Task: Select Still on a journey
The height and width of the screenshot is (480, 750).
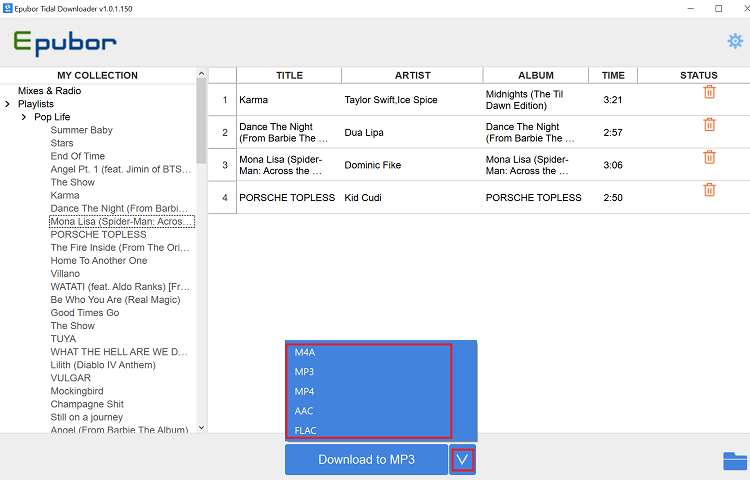Action: pos(87,417)
